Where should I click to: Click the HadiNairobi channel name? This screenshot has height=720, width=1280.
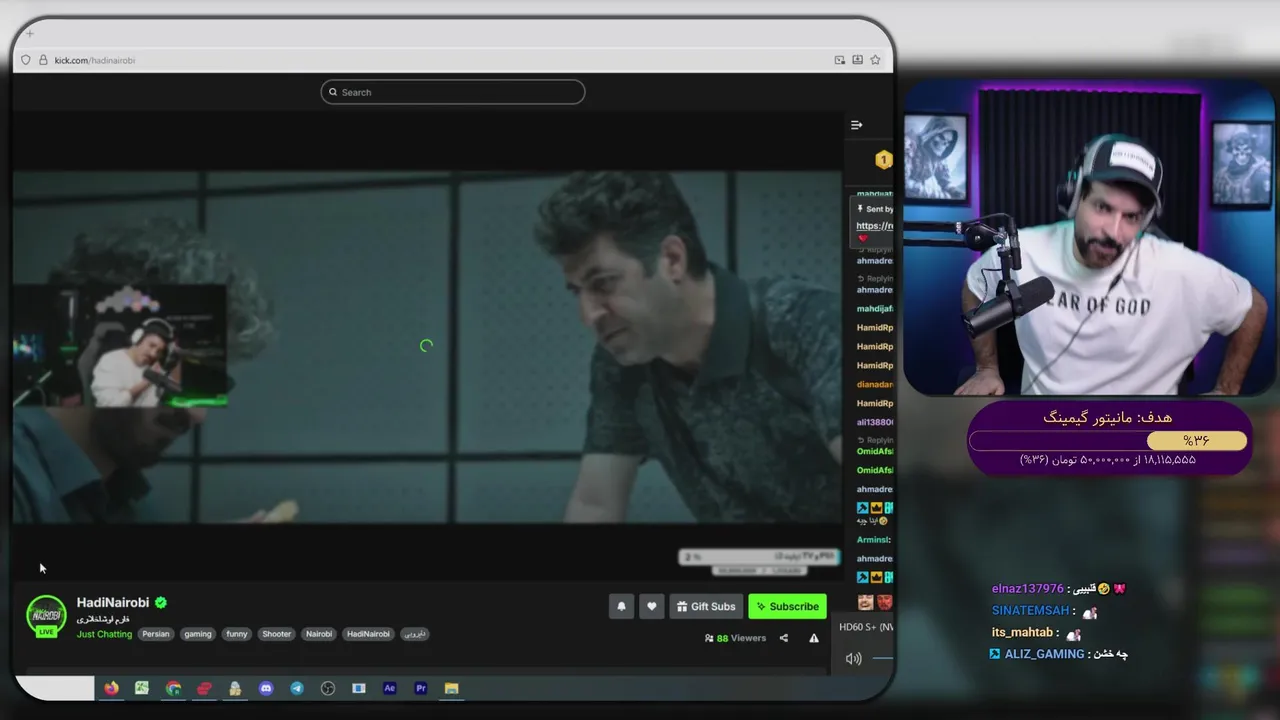click(113, 602)
